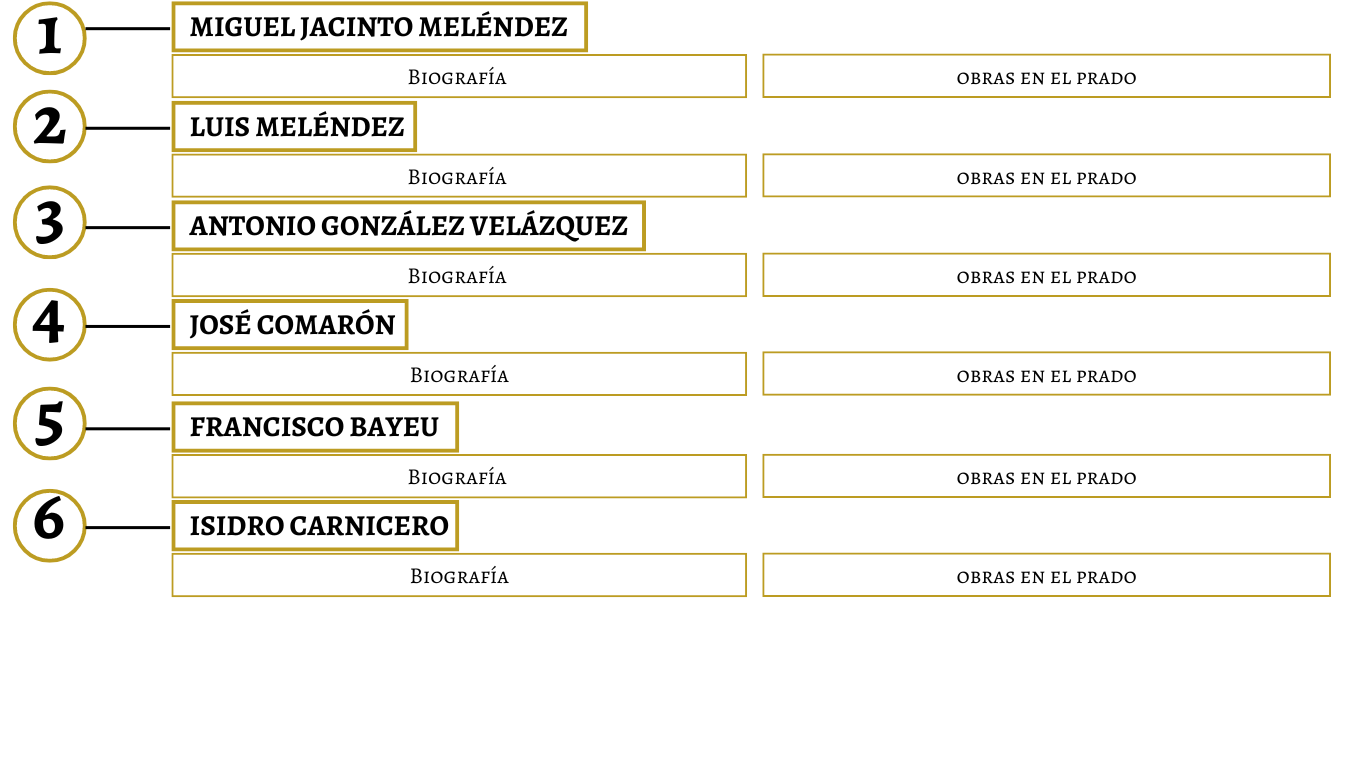Image resolution: width=1366 pixels, height=768 pixels.
Task: Click the number 2 circle icon
Action: point(49,127)
